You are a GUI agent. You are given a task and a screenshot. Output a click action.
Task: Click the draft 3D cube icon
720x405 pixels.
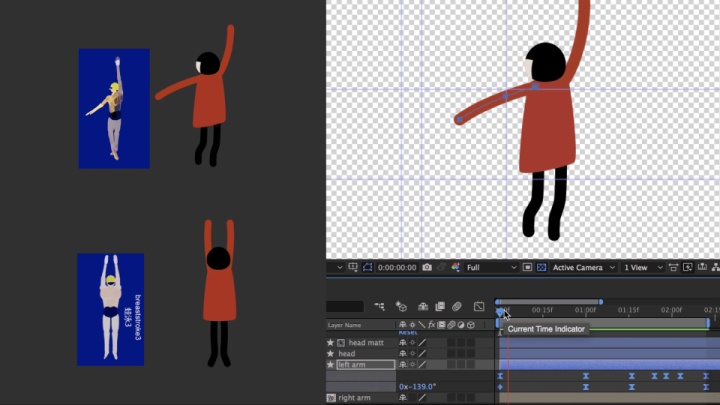[x=401, y=307]
